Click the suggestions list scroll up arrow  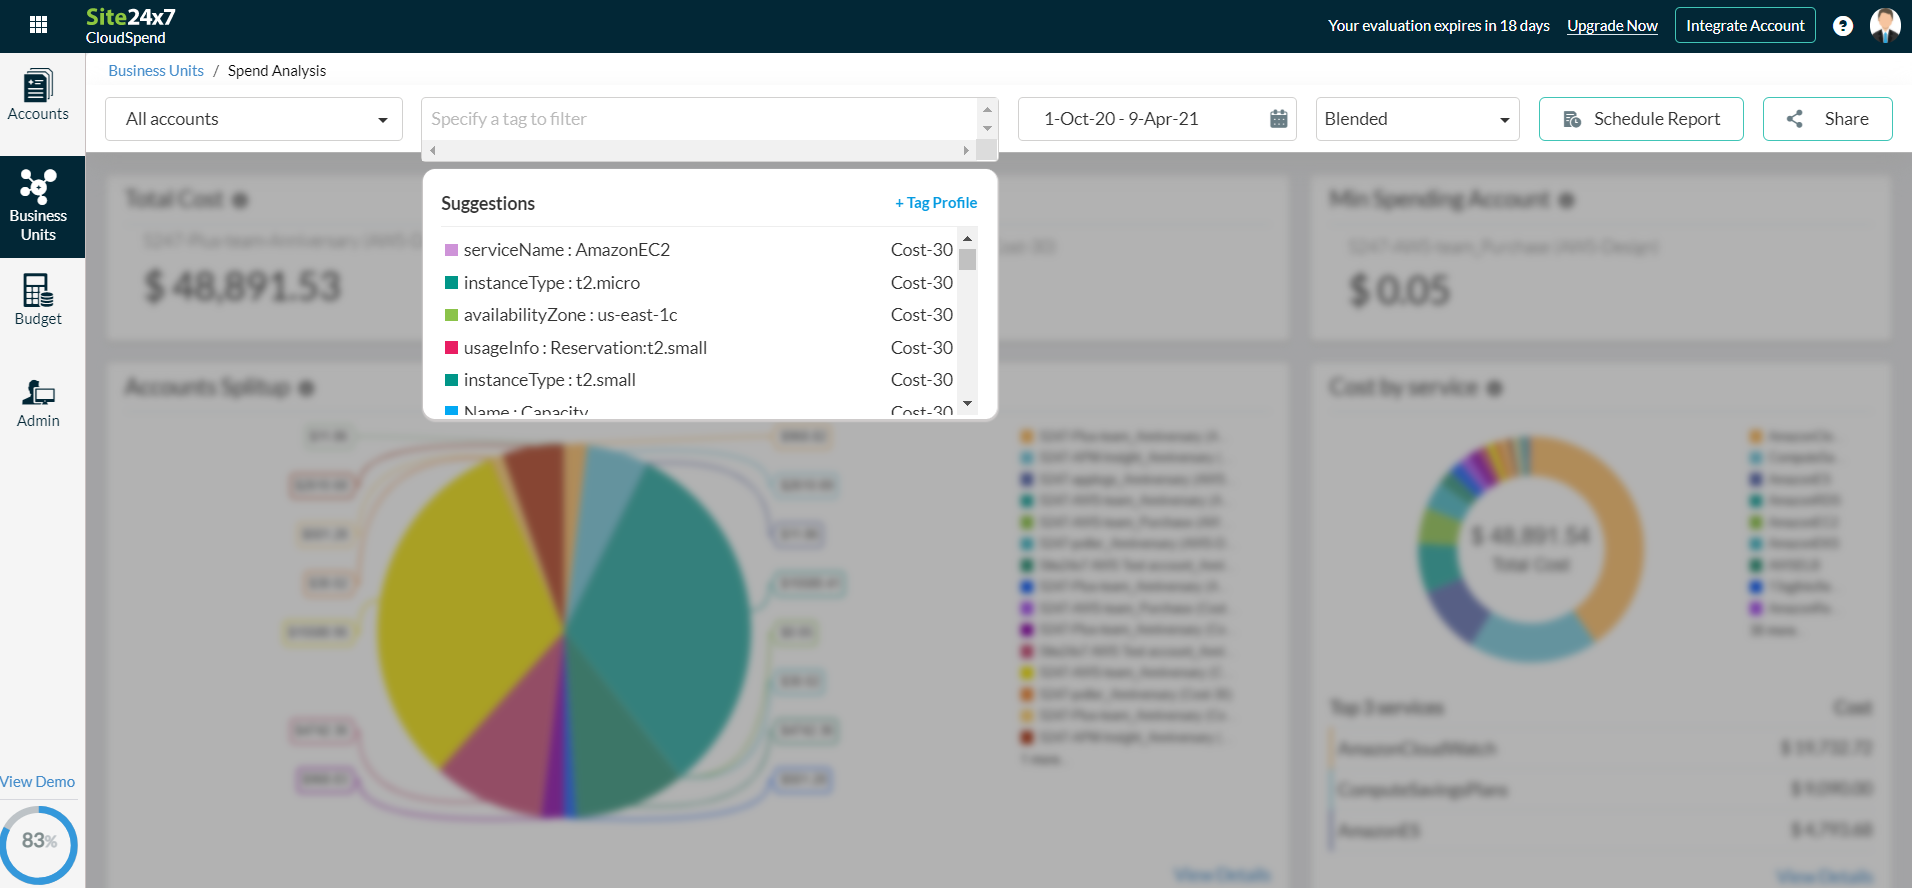tap(967, 238)
